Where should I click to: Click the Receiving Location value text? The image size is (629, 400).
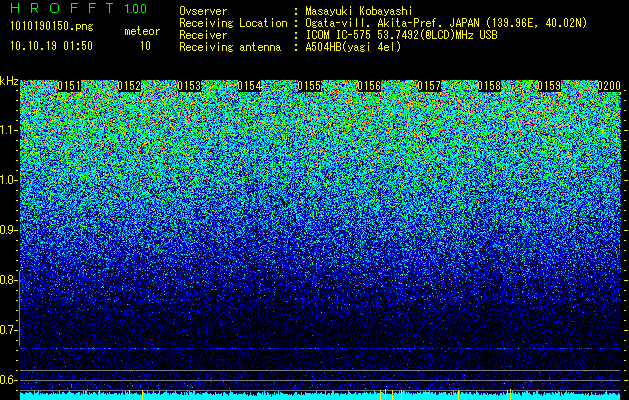click(x=445, y=23)
